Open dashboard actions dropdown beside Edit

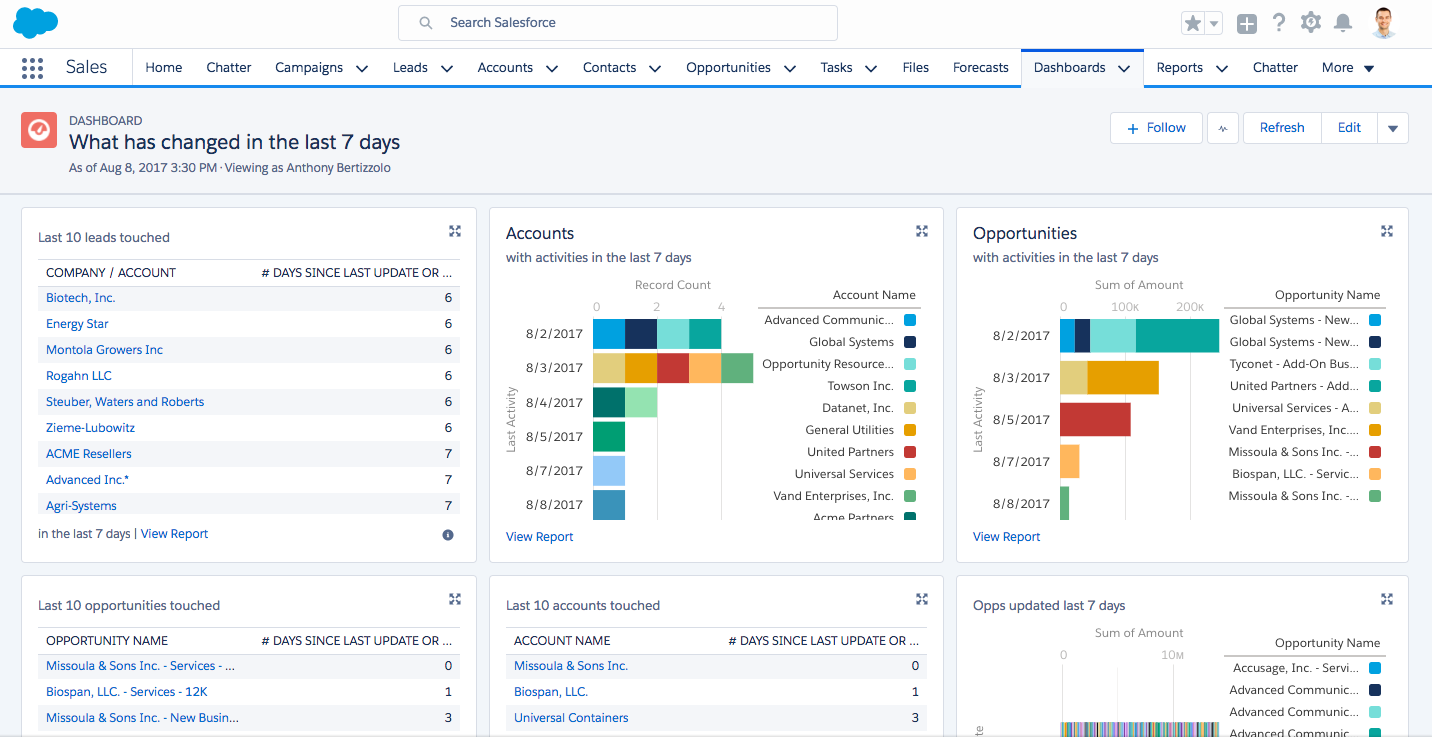pos(1393,128)
